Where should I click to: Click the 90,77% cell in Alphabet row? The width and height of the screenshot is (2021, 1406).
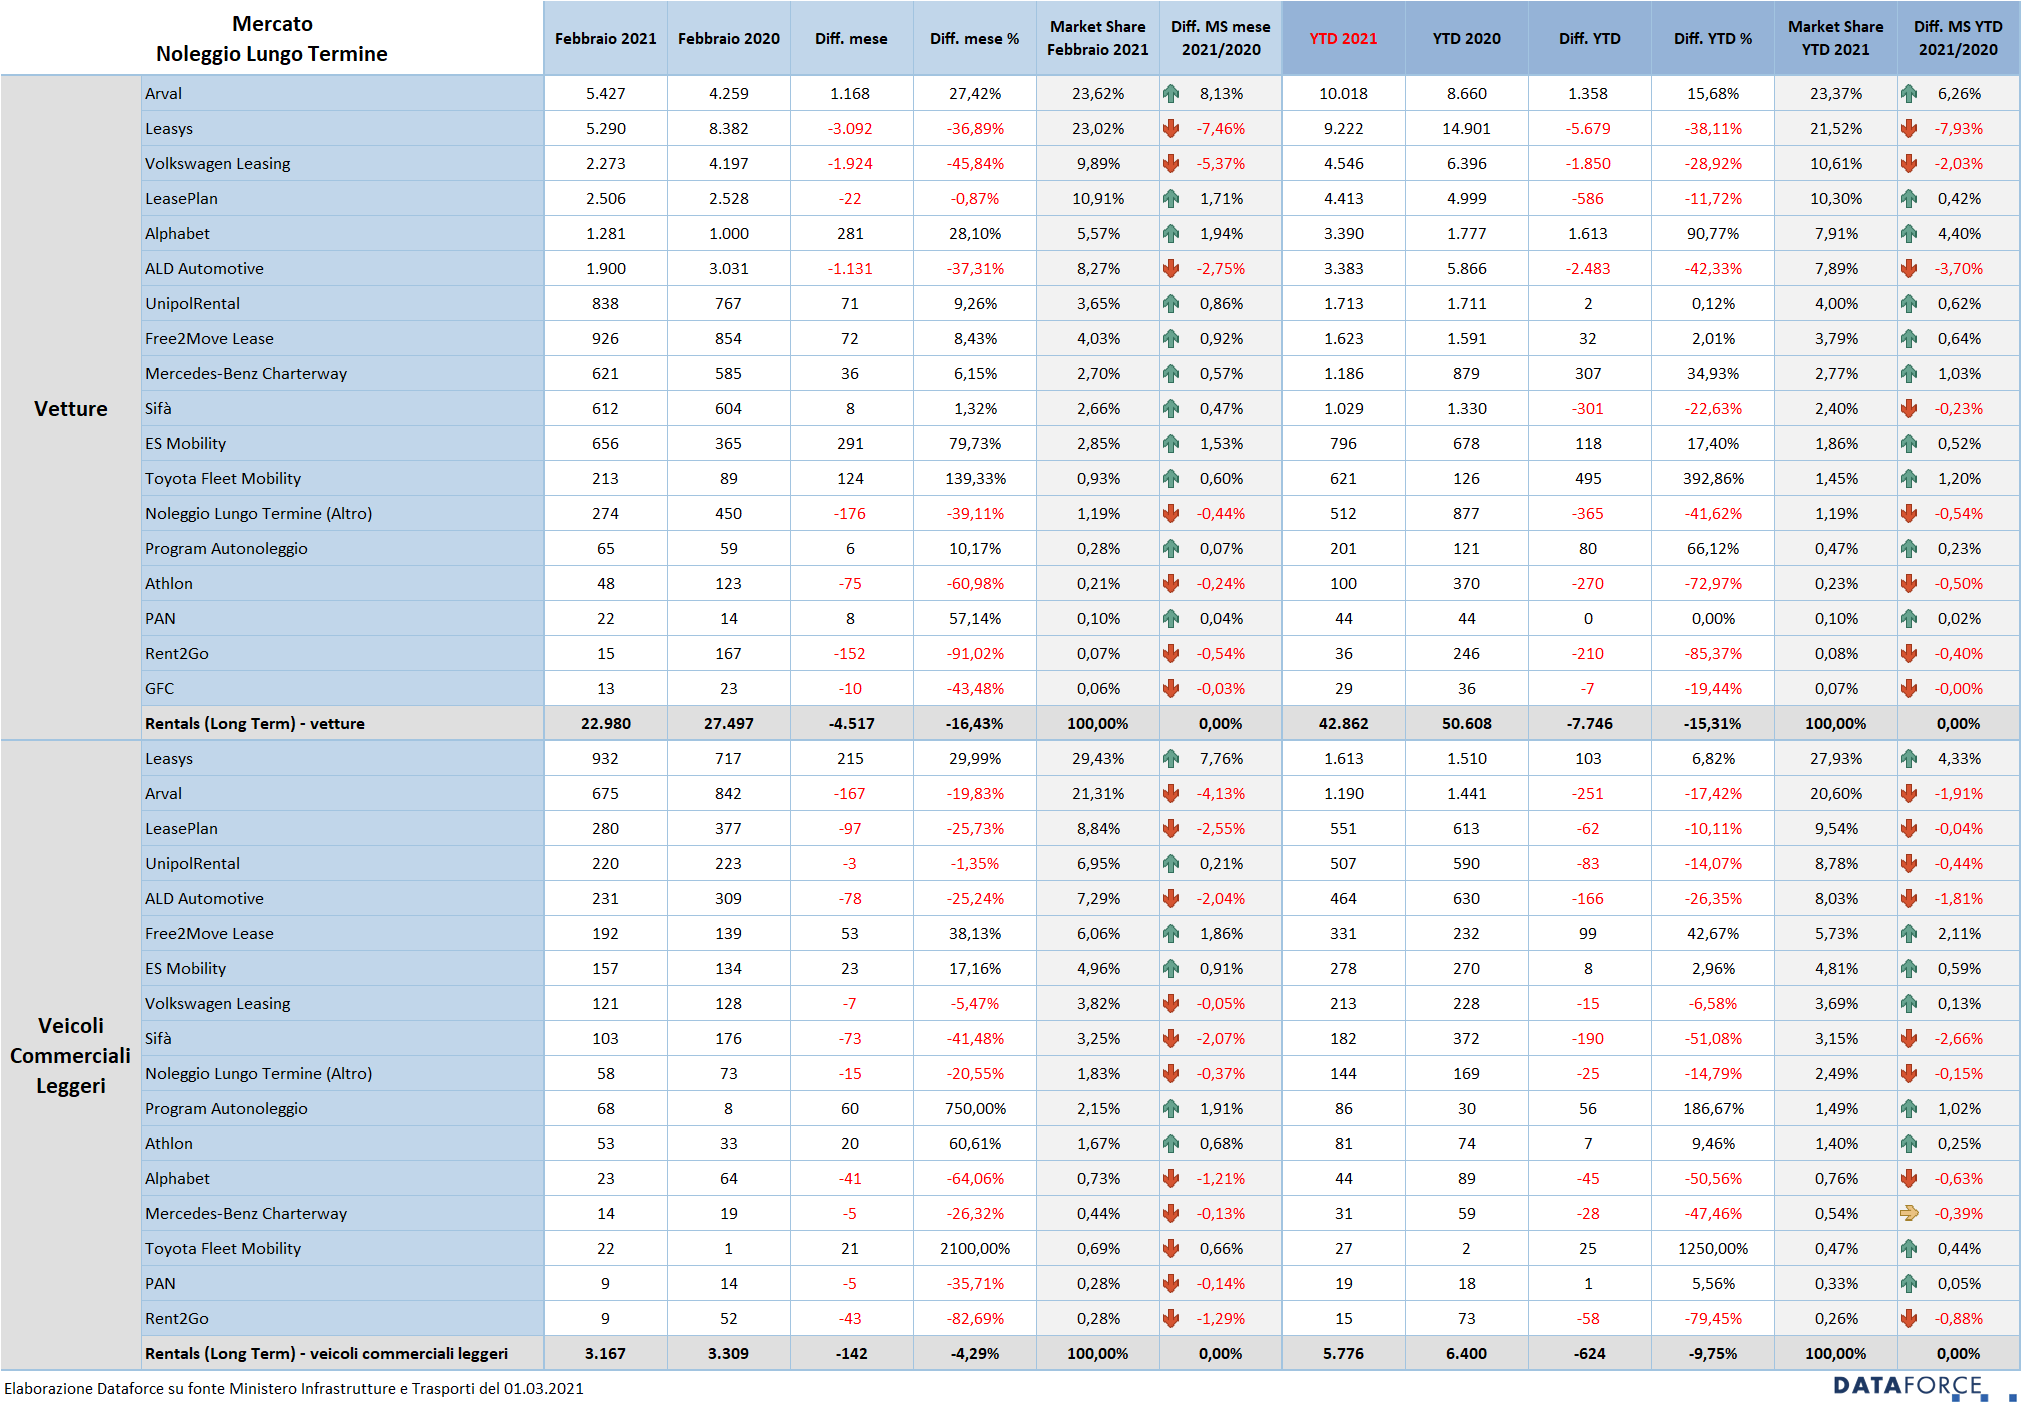tap(1713, 233)
